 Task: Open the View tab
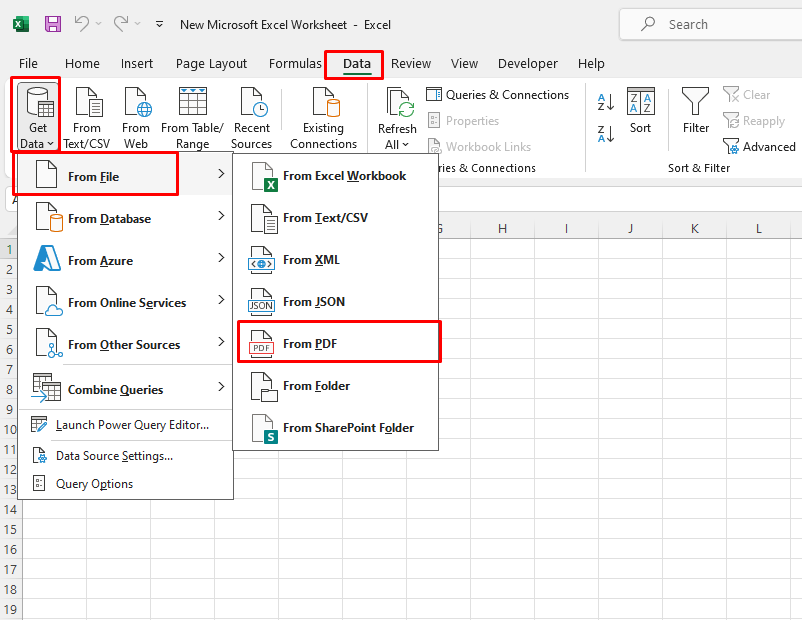(x=464, y=63)
